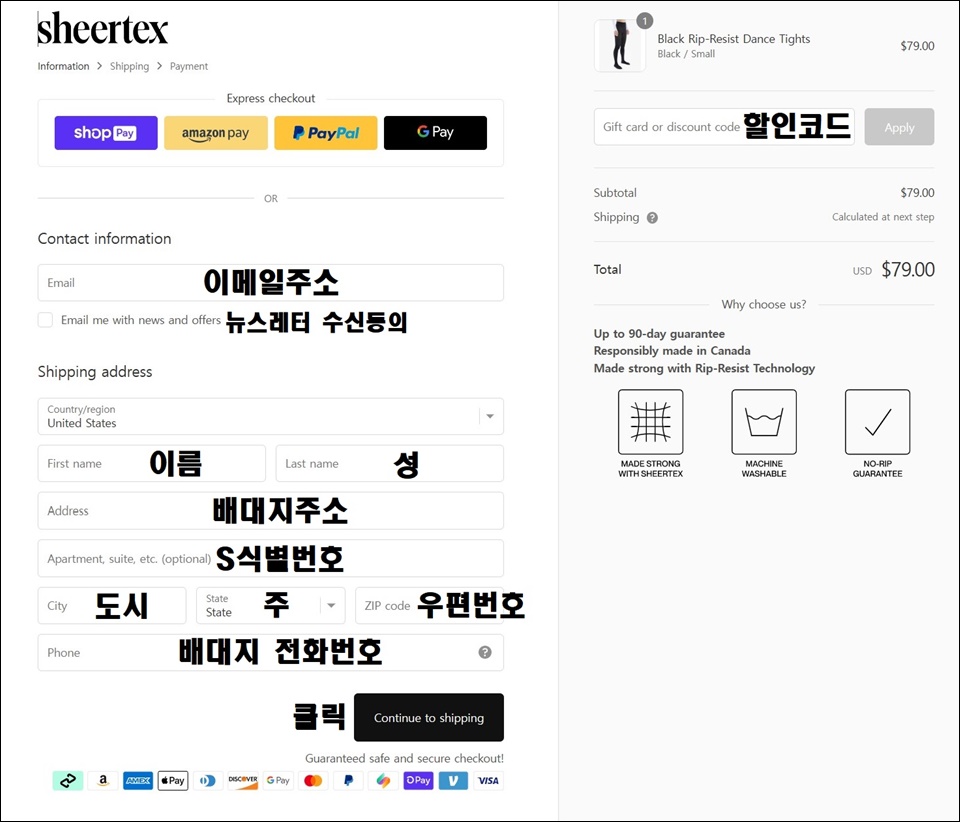Image resolution: width=960 pixels, height=822 pixels.
Task: Open Shipping cost help icon
Action: [652, 217]
